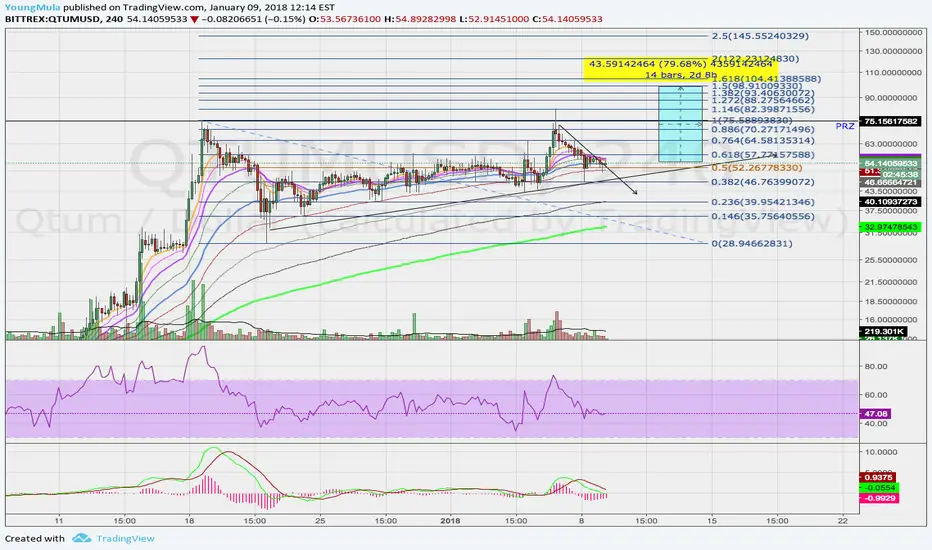Click the yellow 43.59142464 (79.68%) measurement box
This screenshot has width=932, height=550.
(681, 69)
